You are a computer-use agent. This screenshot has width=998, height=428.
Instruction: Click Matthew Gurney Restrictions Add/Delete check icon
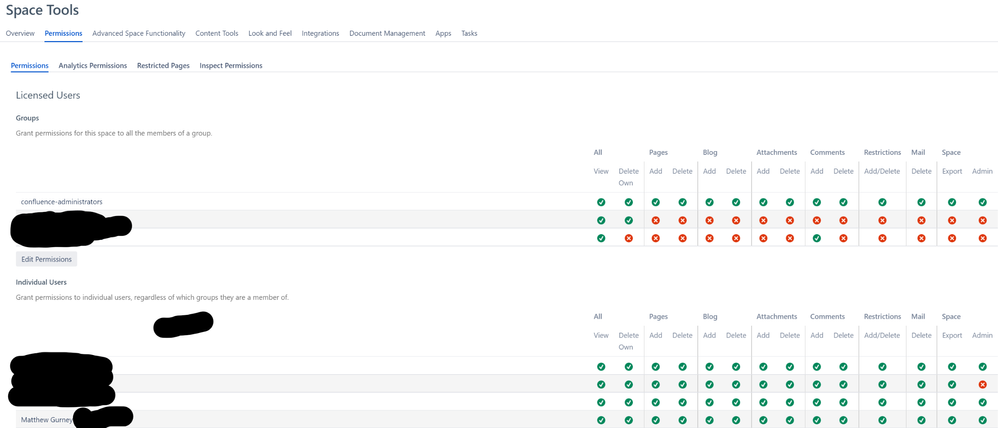pyautogui.click(x=882, y=420)
